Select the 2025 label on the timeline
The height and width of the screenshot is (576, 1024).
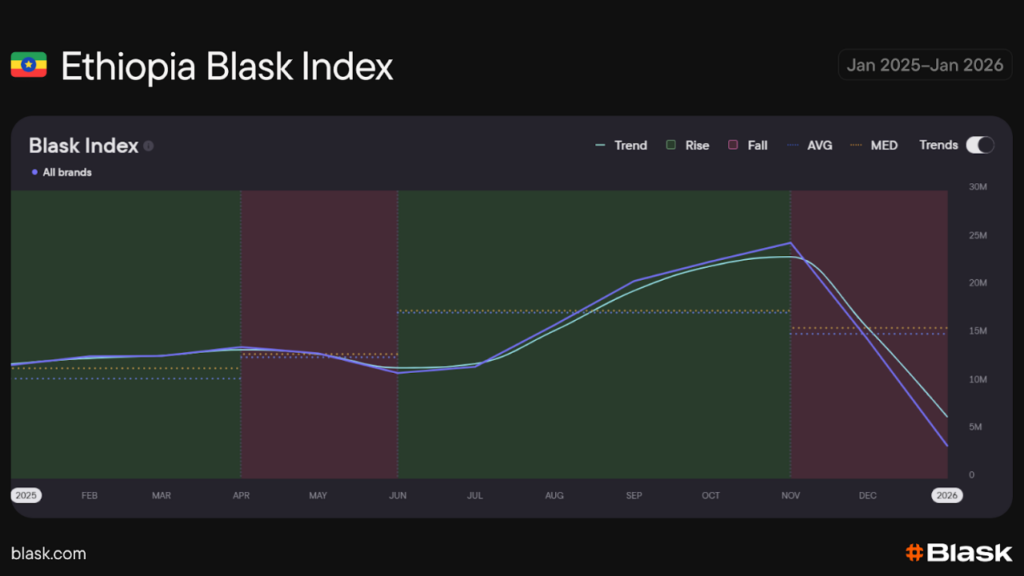tap(26, 495)
